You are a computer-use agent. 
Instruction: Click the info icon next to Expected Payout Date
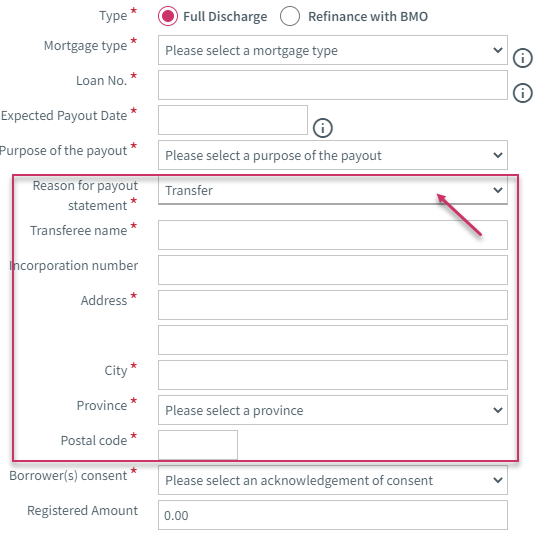coord(323,128)
